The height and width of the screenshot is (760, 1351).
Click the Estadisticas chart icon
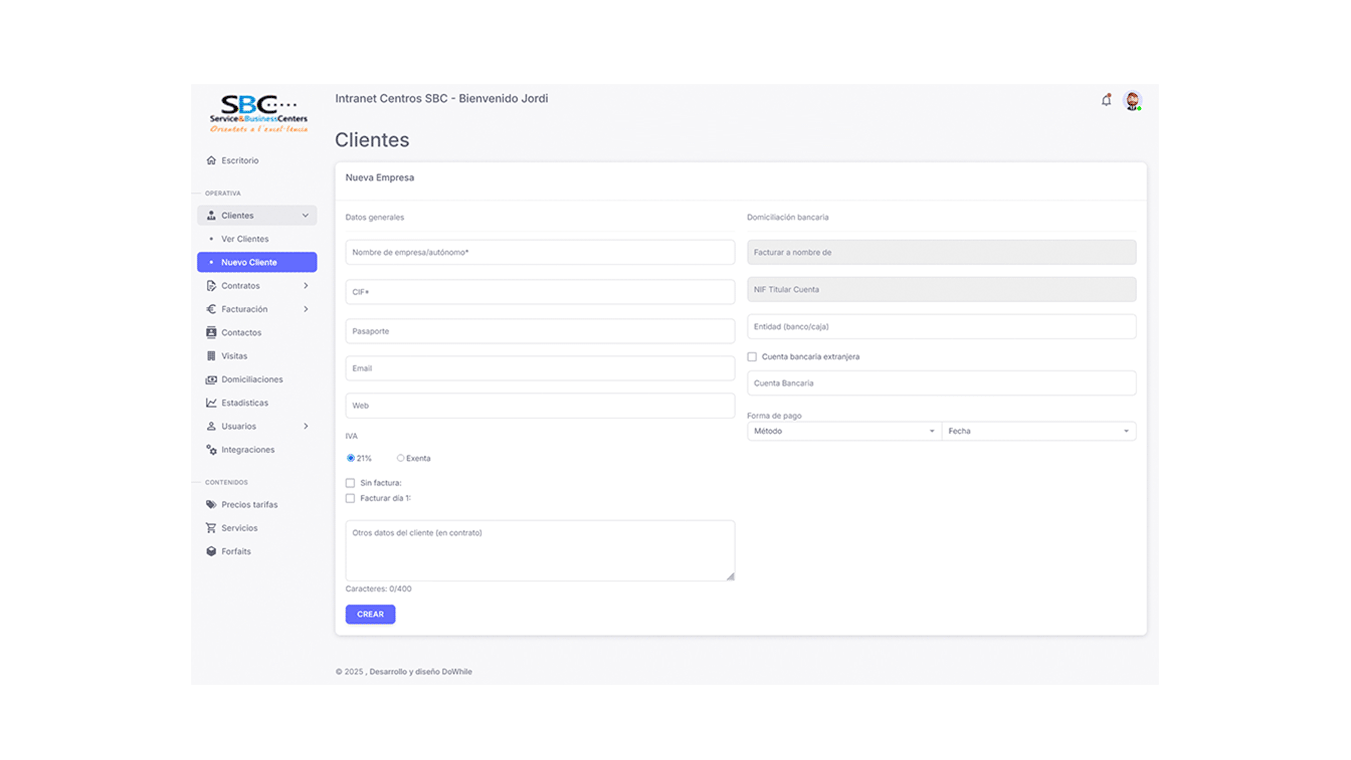(x=211, y=402)
